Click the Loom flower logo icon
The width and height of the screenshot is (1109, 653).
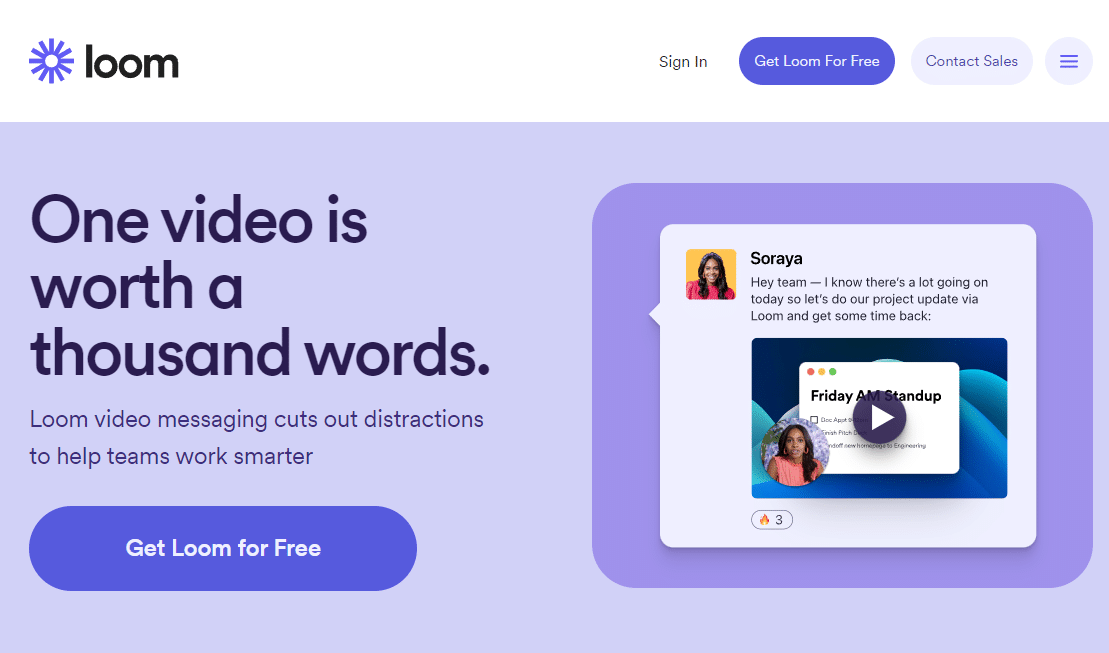(50, 61)
